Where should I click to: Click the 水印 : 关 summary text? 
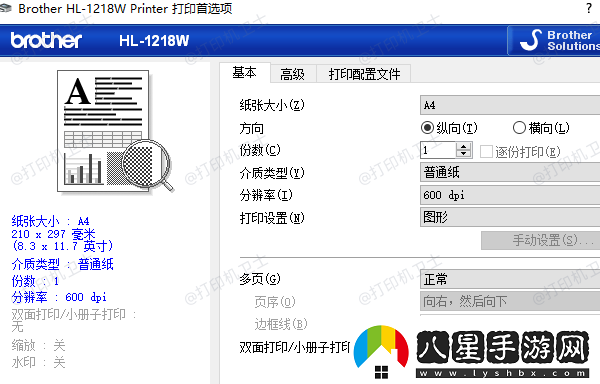coord(38,362)
